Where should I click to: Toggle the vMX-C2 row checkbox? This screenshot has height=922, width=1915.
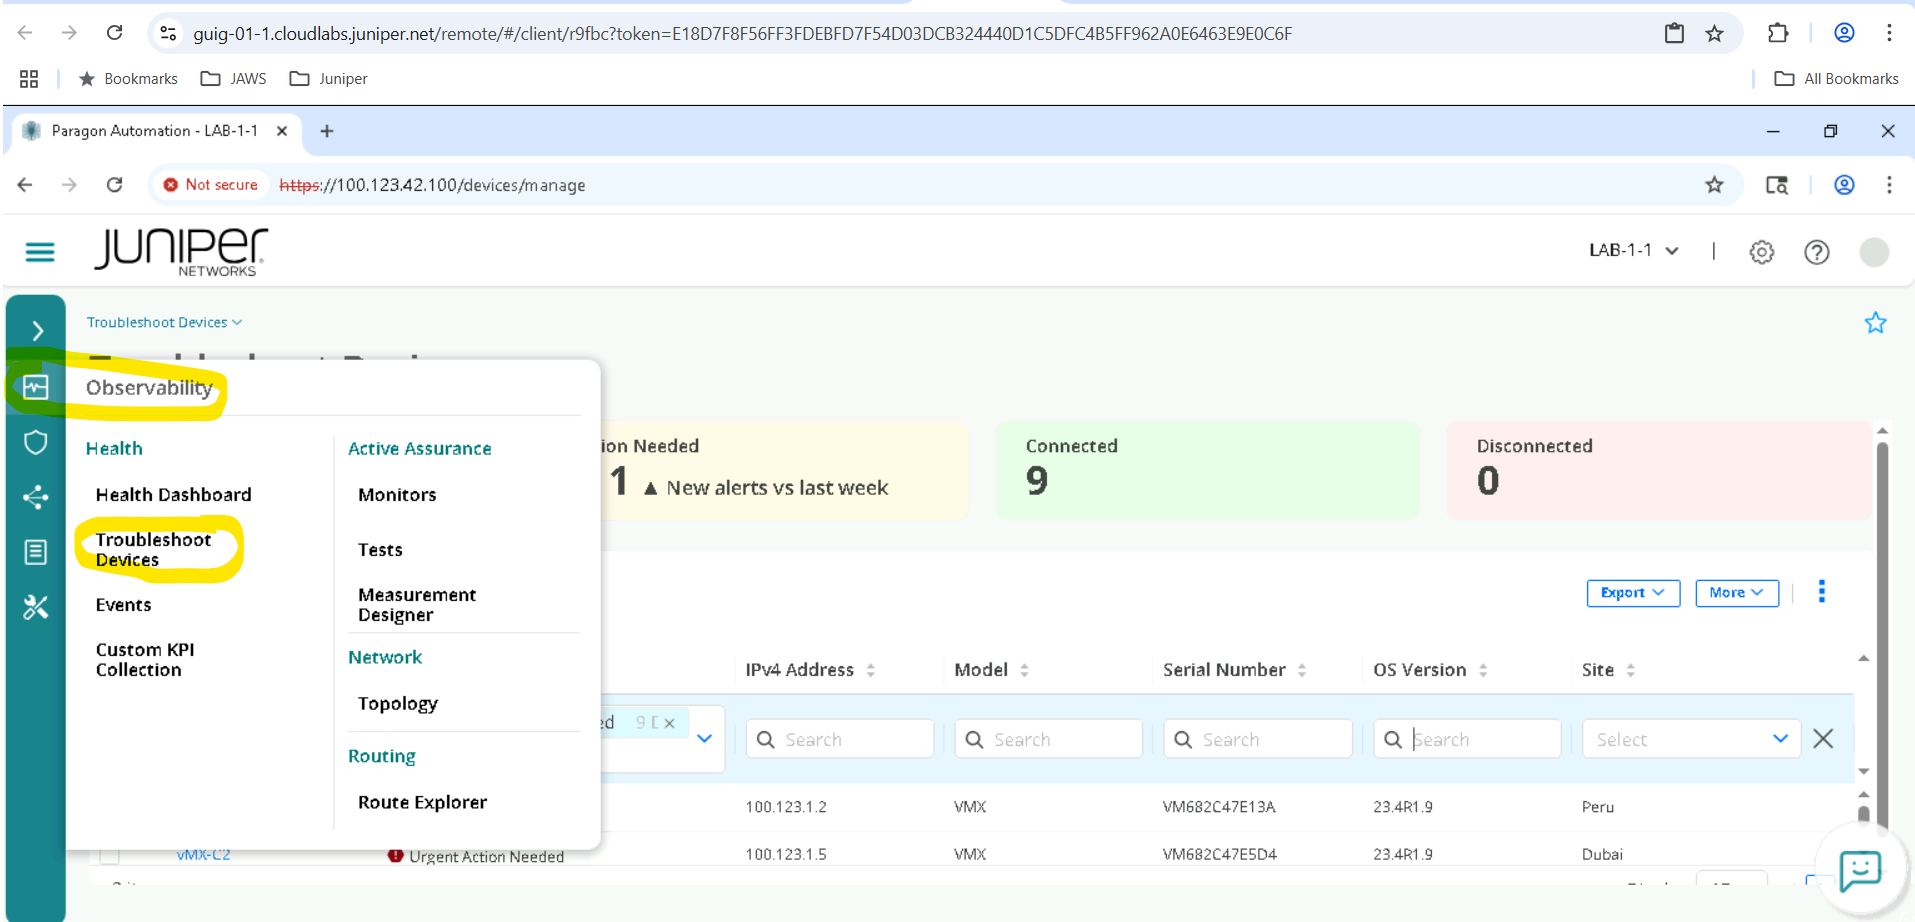[x=110, y=855]
